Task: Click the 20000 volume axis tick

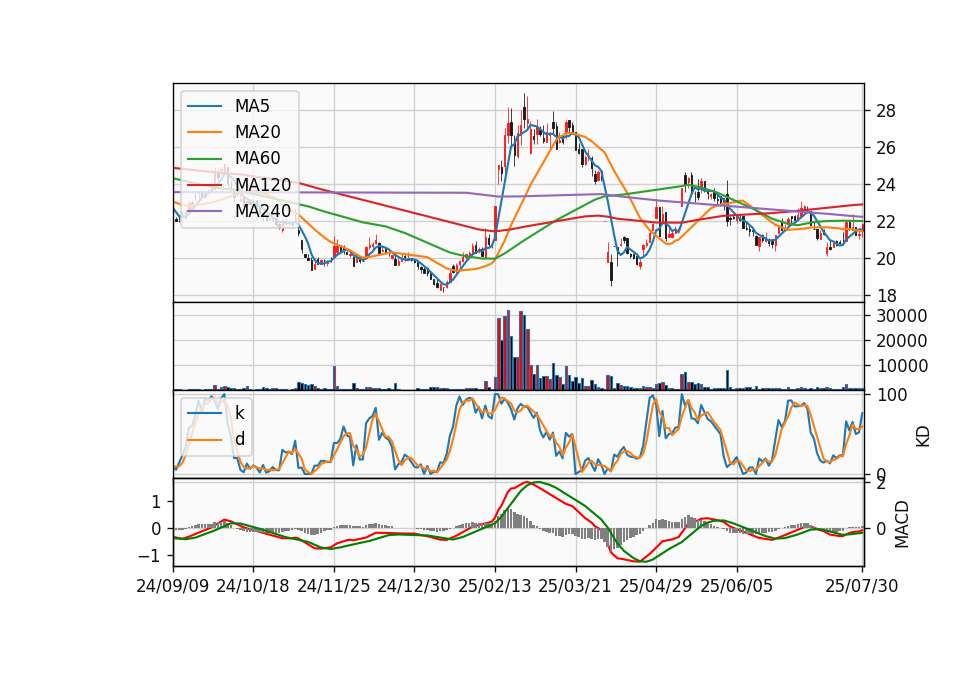Action: pos(902,341)
